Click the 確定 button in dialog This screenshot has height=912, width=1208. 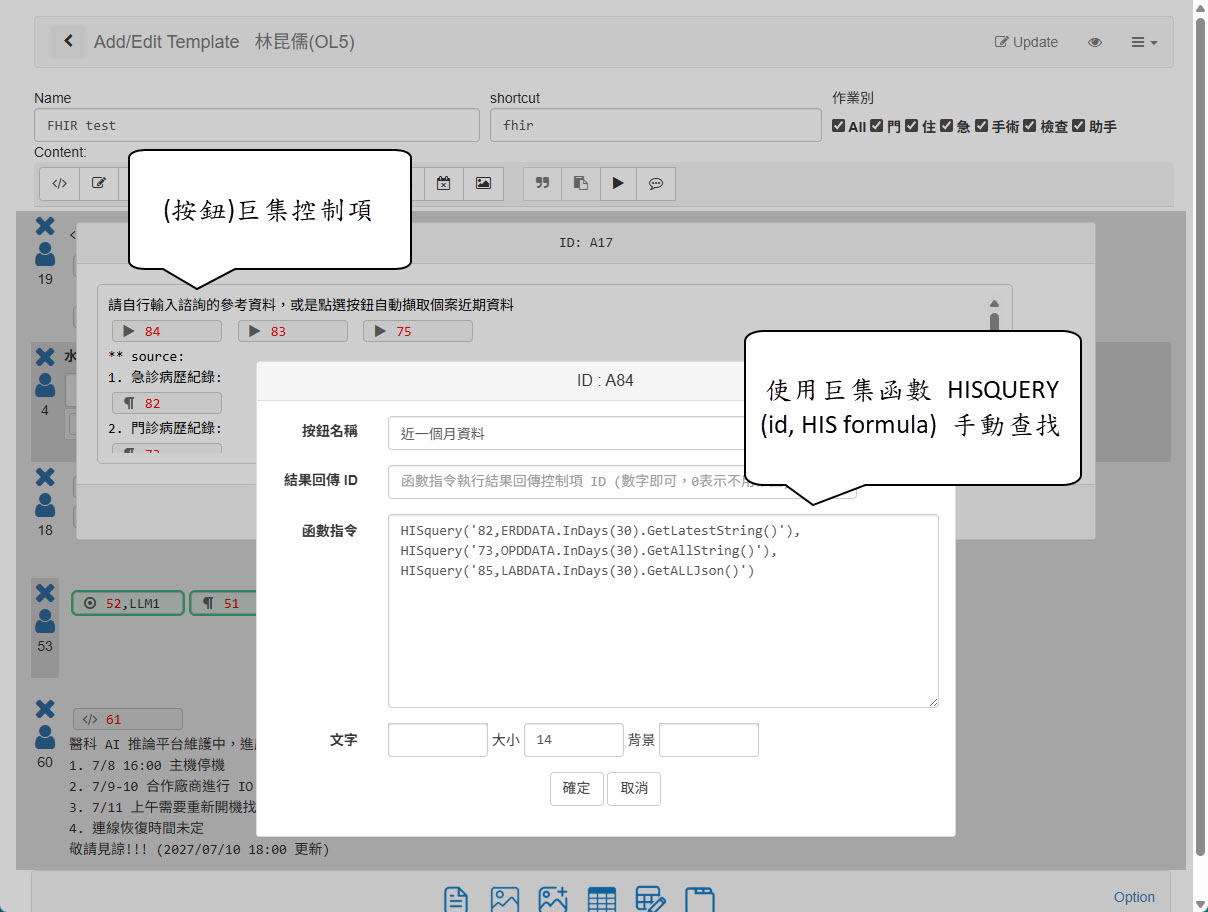pos(576,788)
